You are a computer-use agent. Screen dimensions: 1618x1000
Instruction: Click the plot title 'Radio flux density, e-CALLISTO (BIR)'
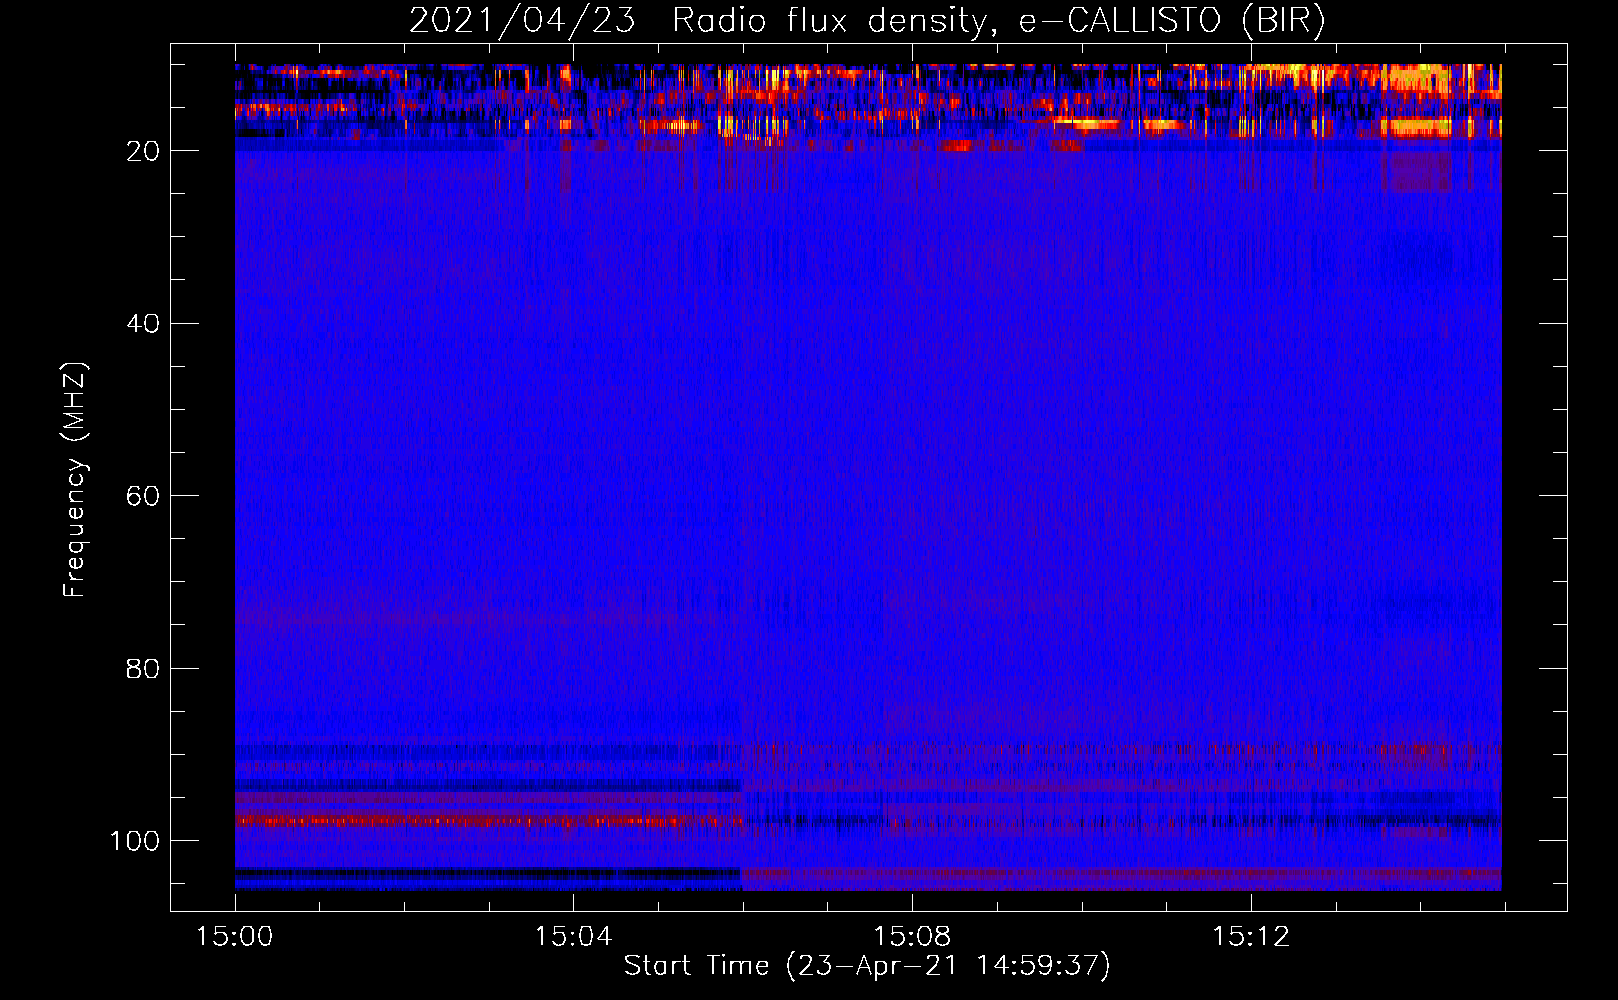tap(999, 20)
